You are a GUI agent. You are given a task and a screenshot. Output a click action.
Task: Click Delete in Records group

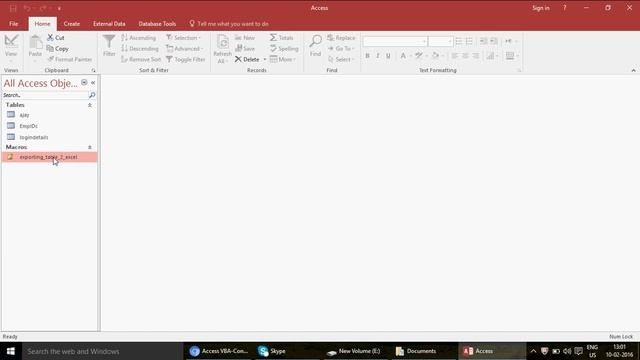click(247, 59)
